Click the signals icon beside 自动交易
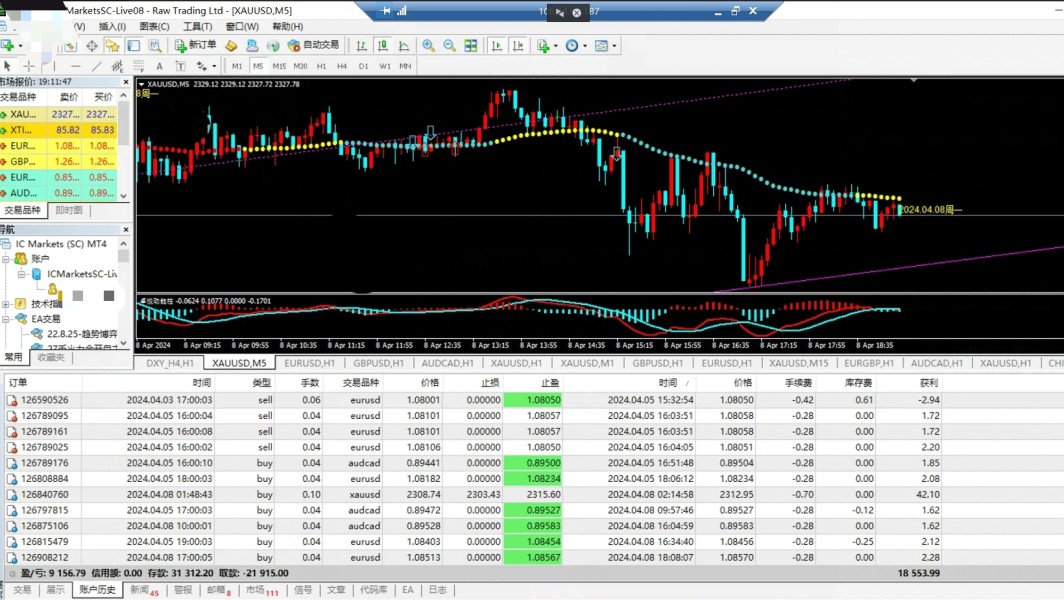 tap(273, 45)
